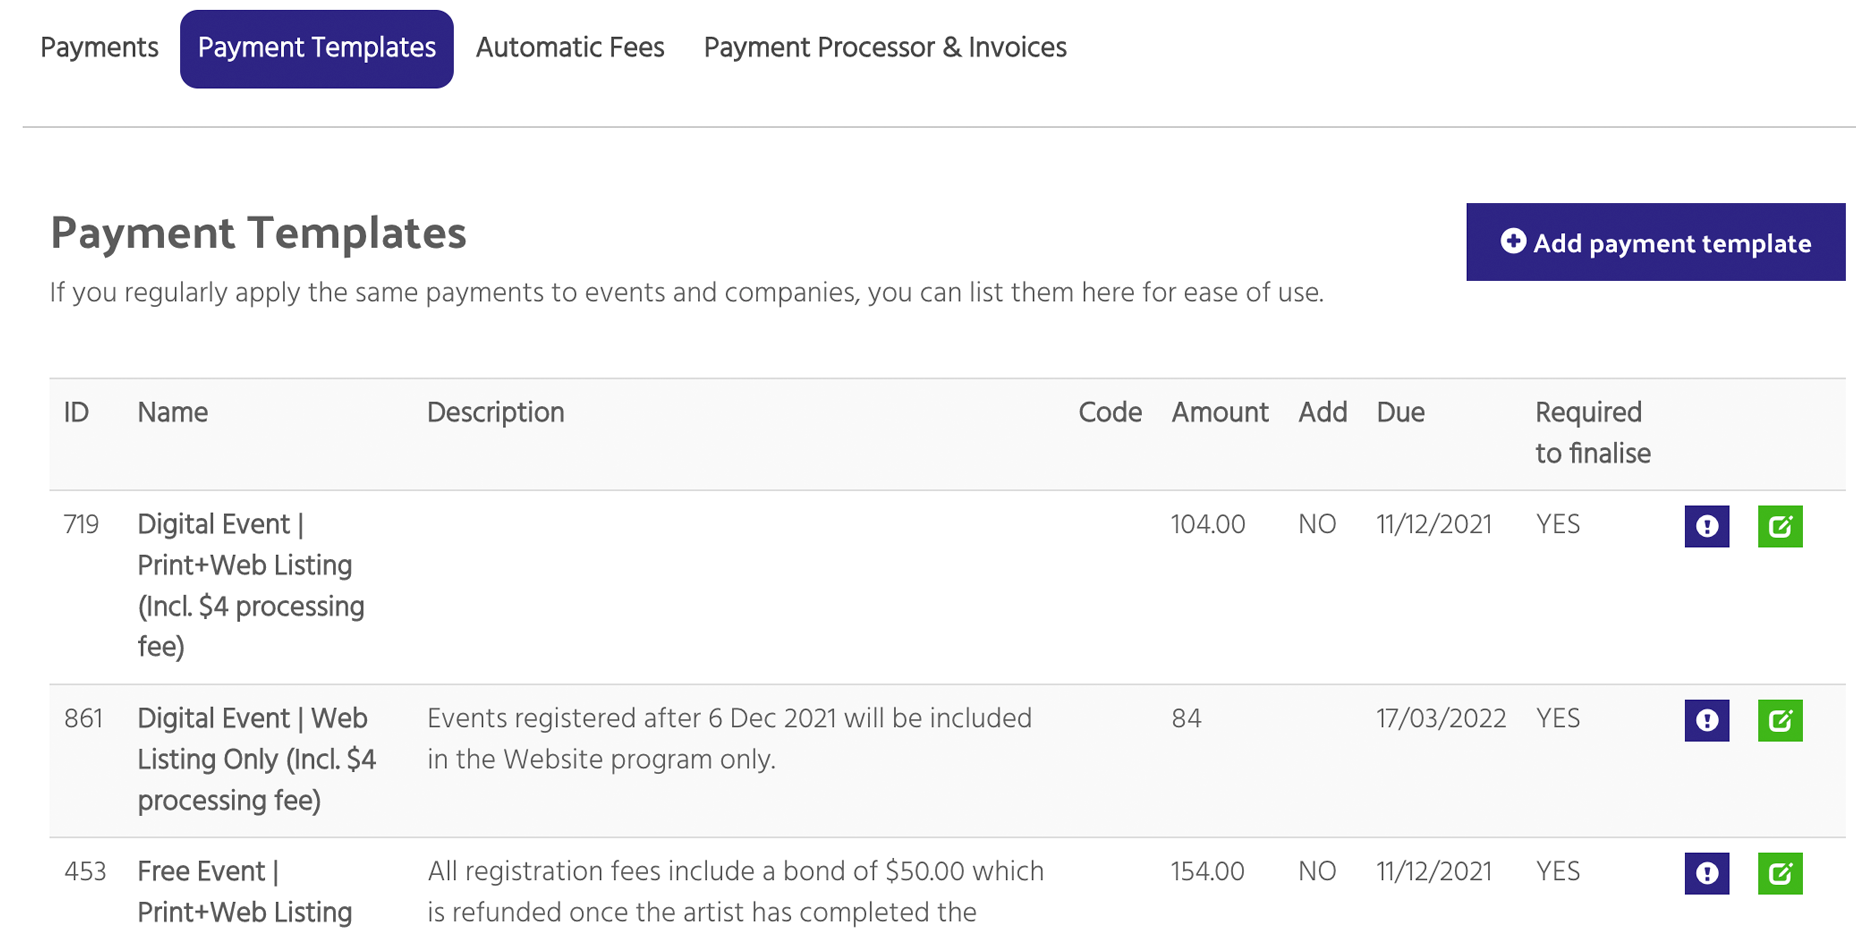This screenshot has width=1856, height=928.
Task: Click the intro text about regularly applied payments
Action: pyautogui.click(x=687, y=293)
